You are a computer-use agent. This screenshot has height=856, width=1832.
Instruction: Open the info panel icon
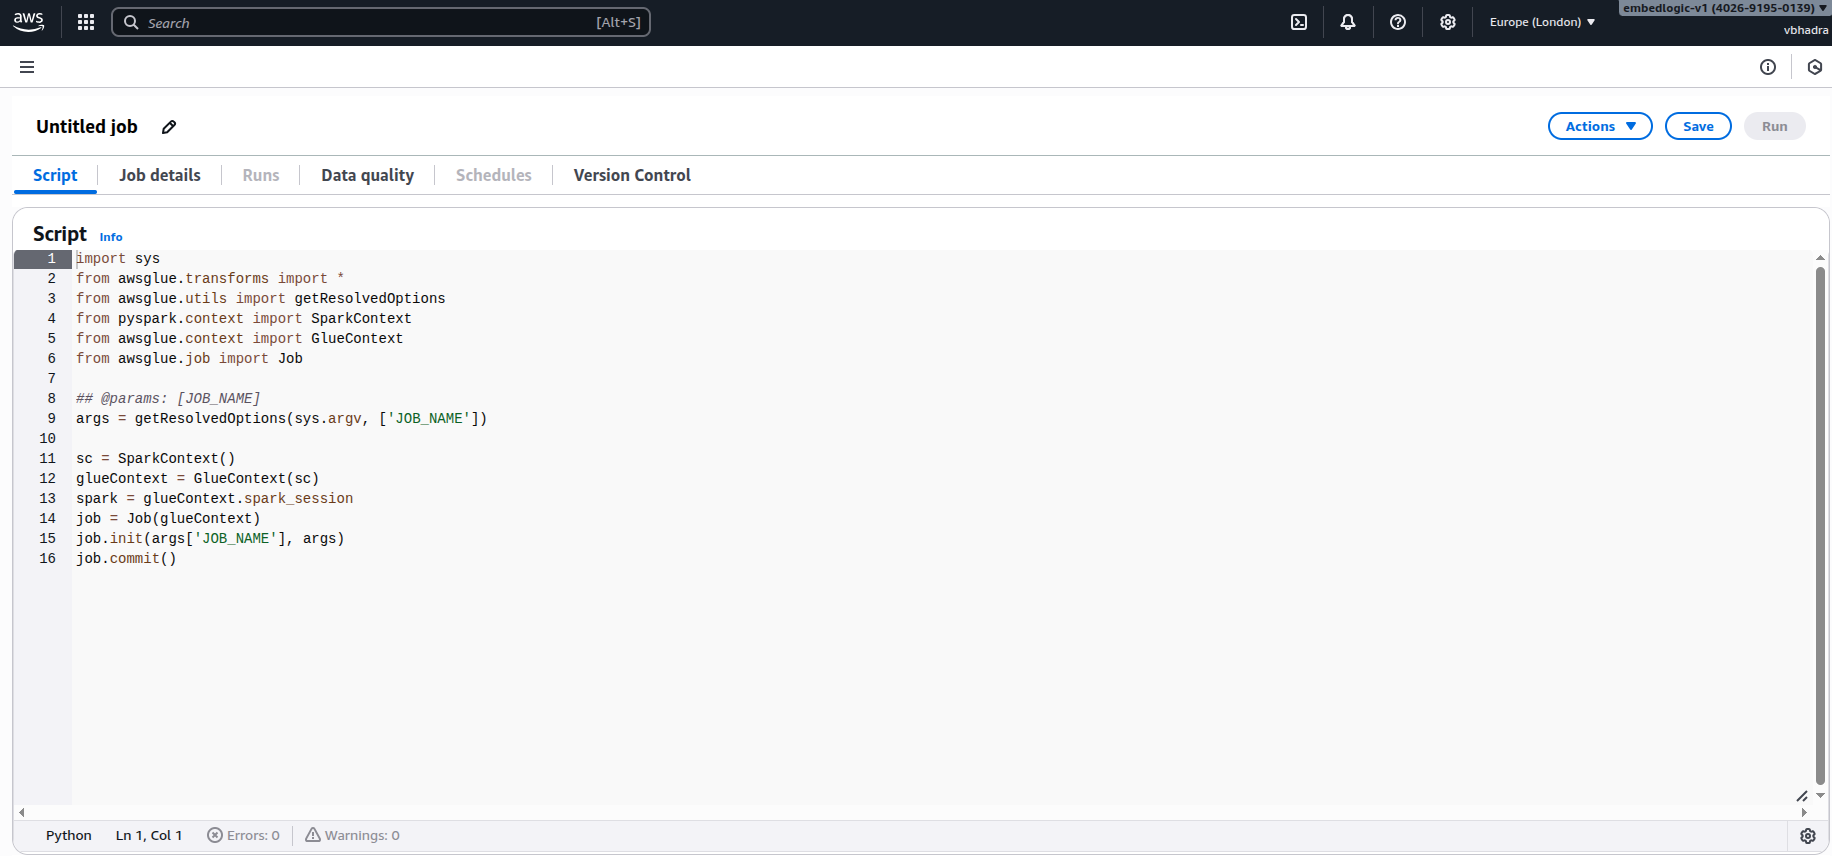pos(1768,67)
